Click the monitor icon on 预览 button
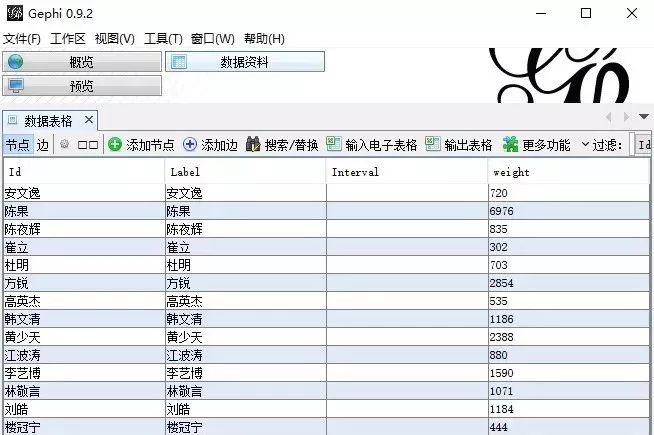Image resolution: width=654 pixels, height=435 pixels. (x=16, y=86)
